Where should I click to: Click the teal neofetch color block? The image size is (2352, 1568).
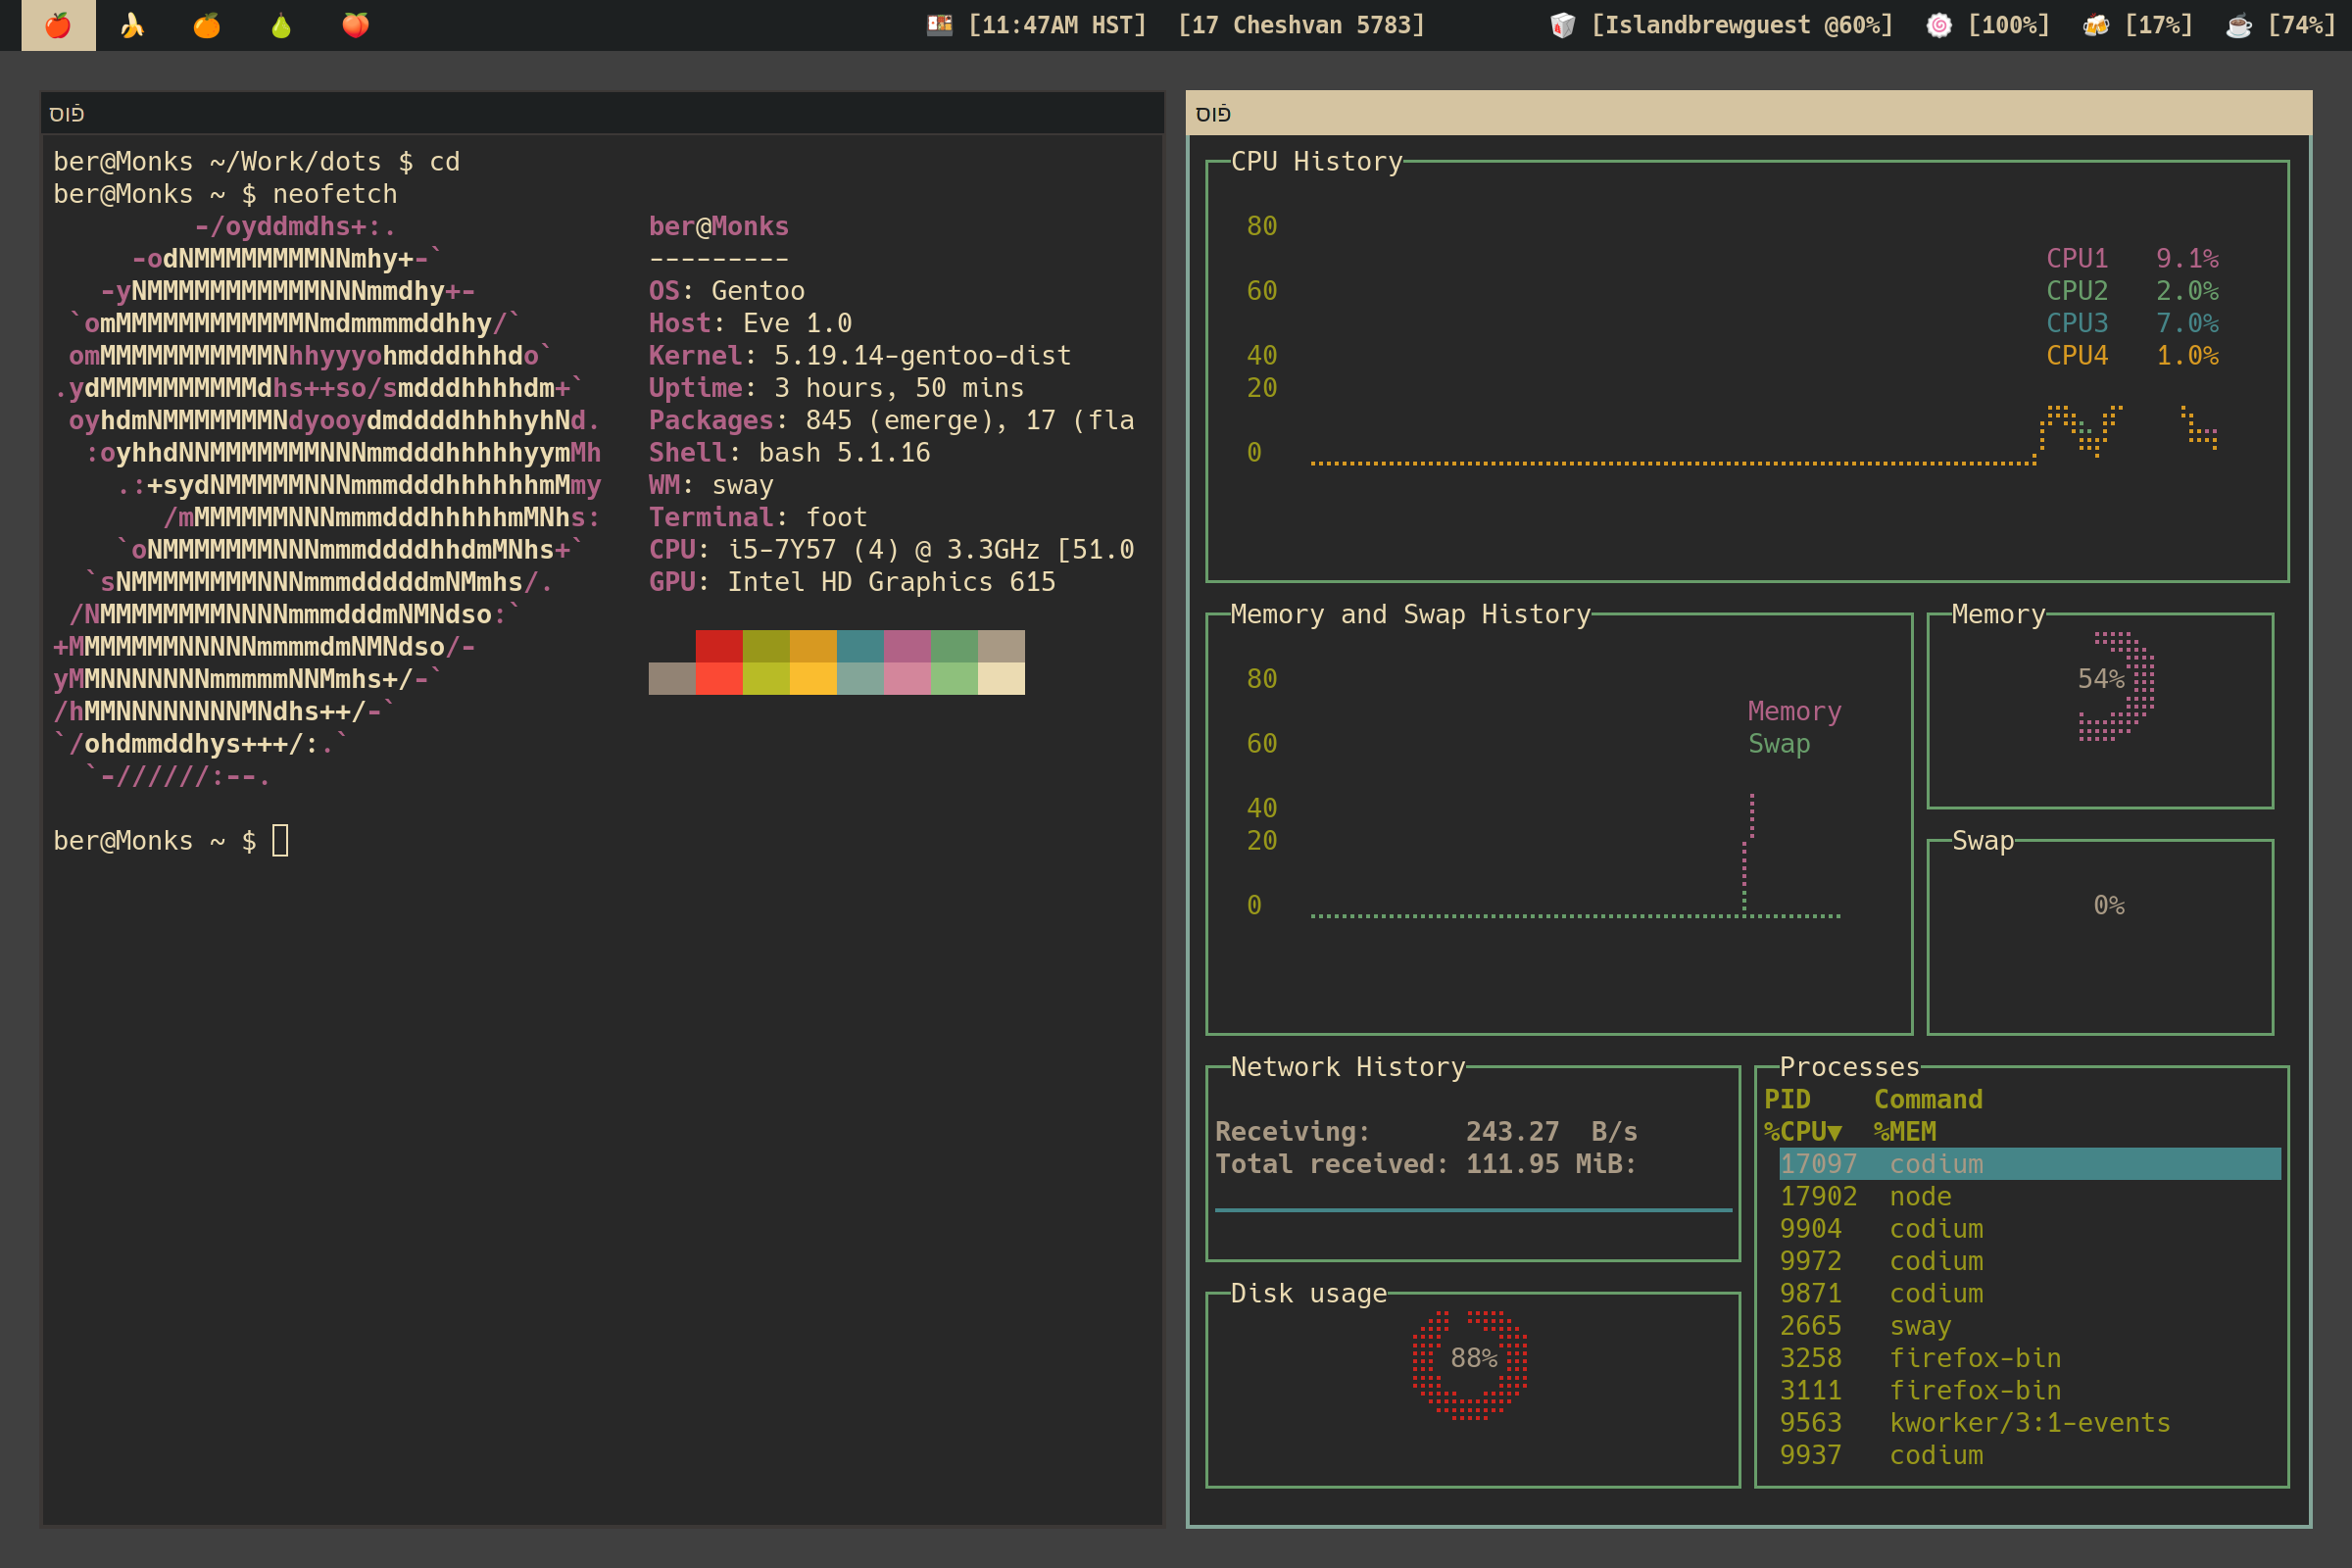860,646
